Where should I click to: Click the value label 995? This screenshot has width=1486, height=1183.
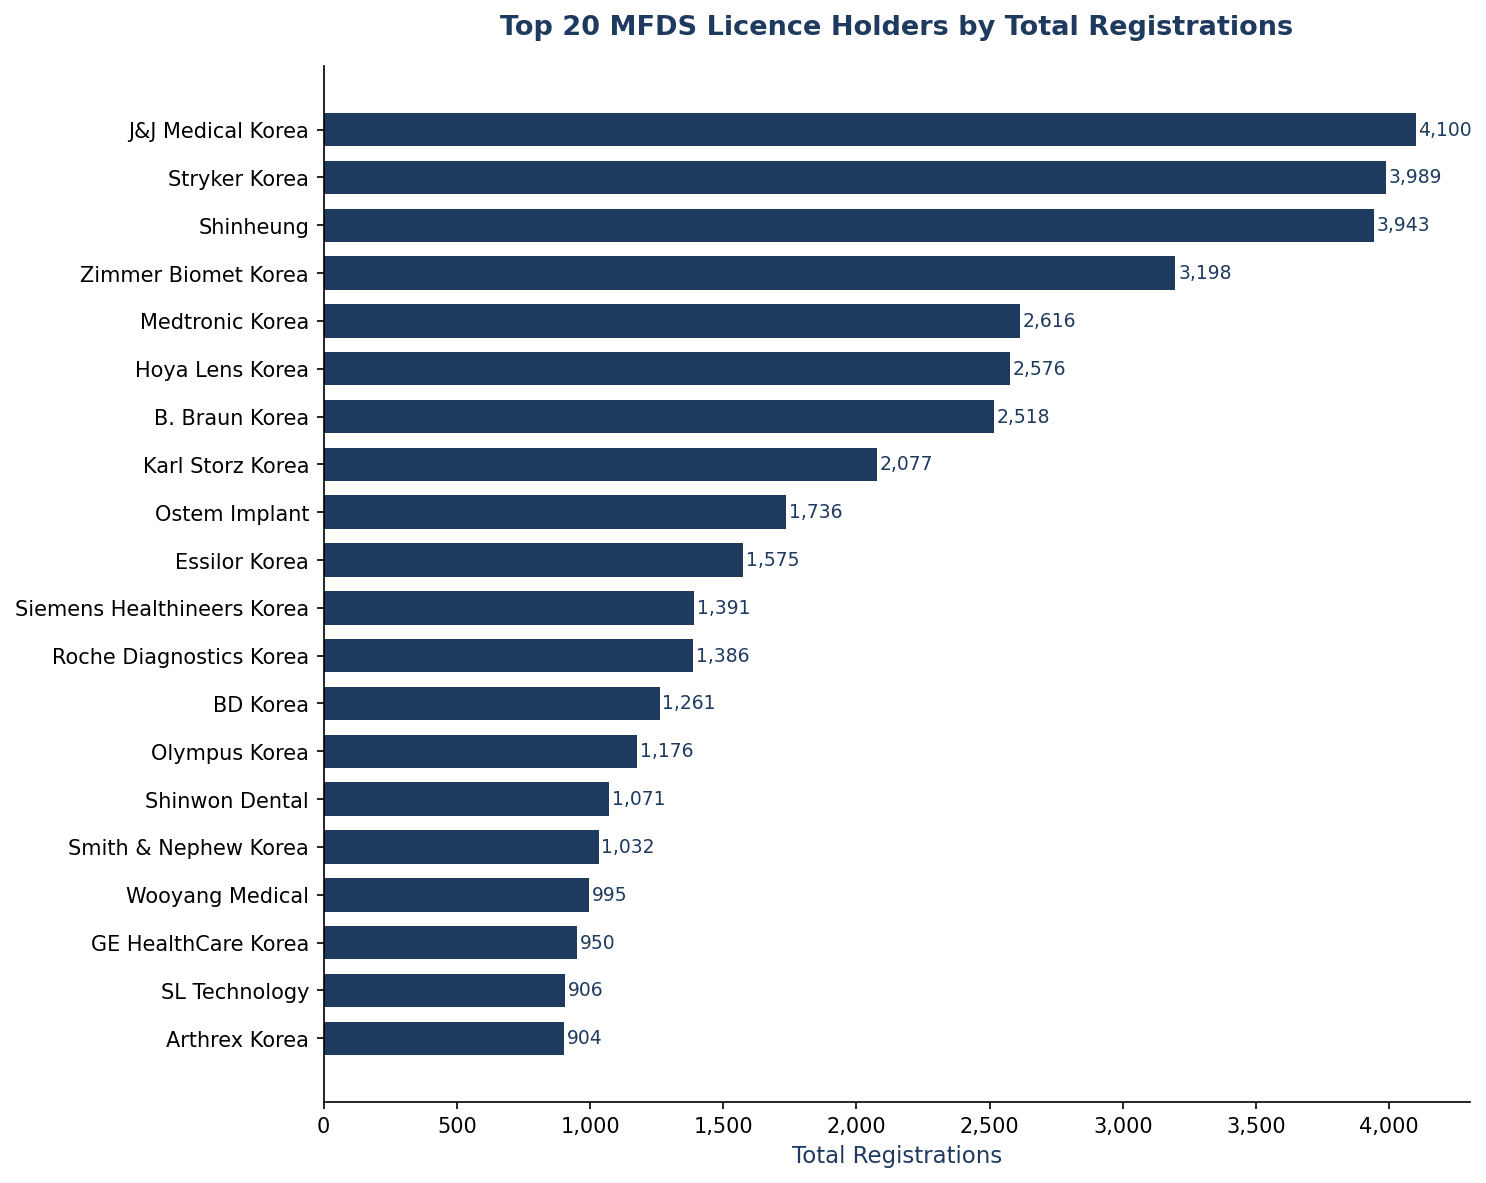click(x=609, y=895)
